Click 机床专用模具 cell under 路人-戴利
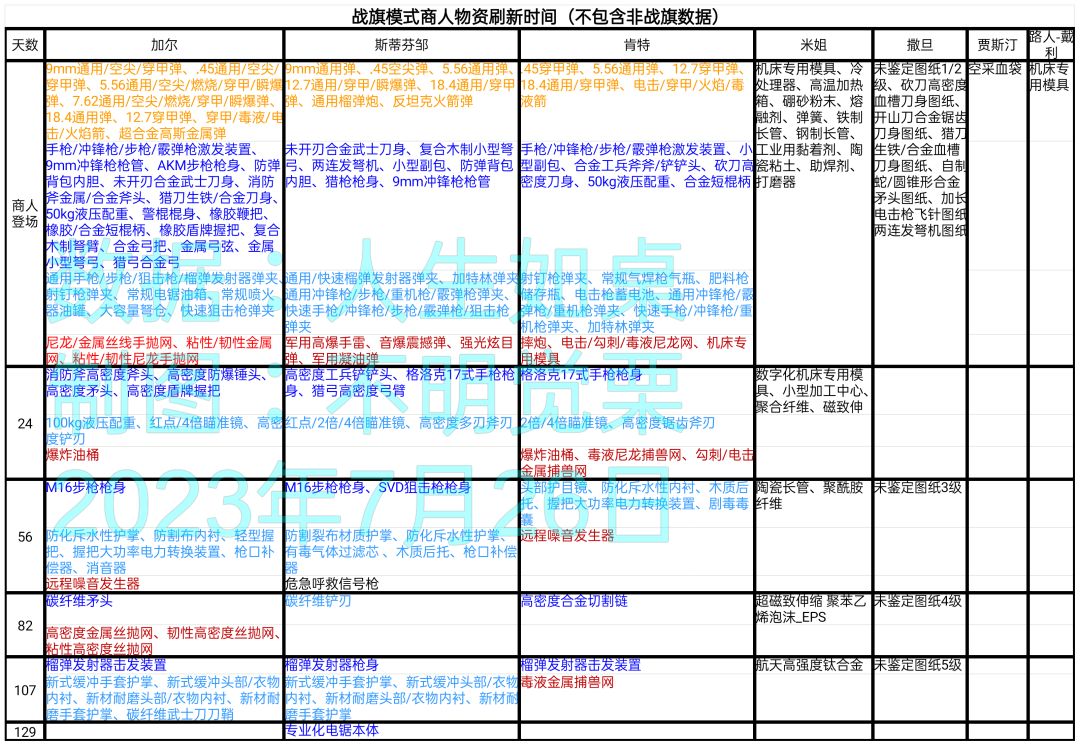This screenshot has width=1080, height=746. (1050, 77)
